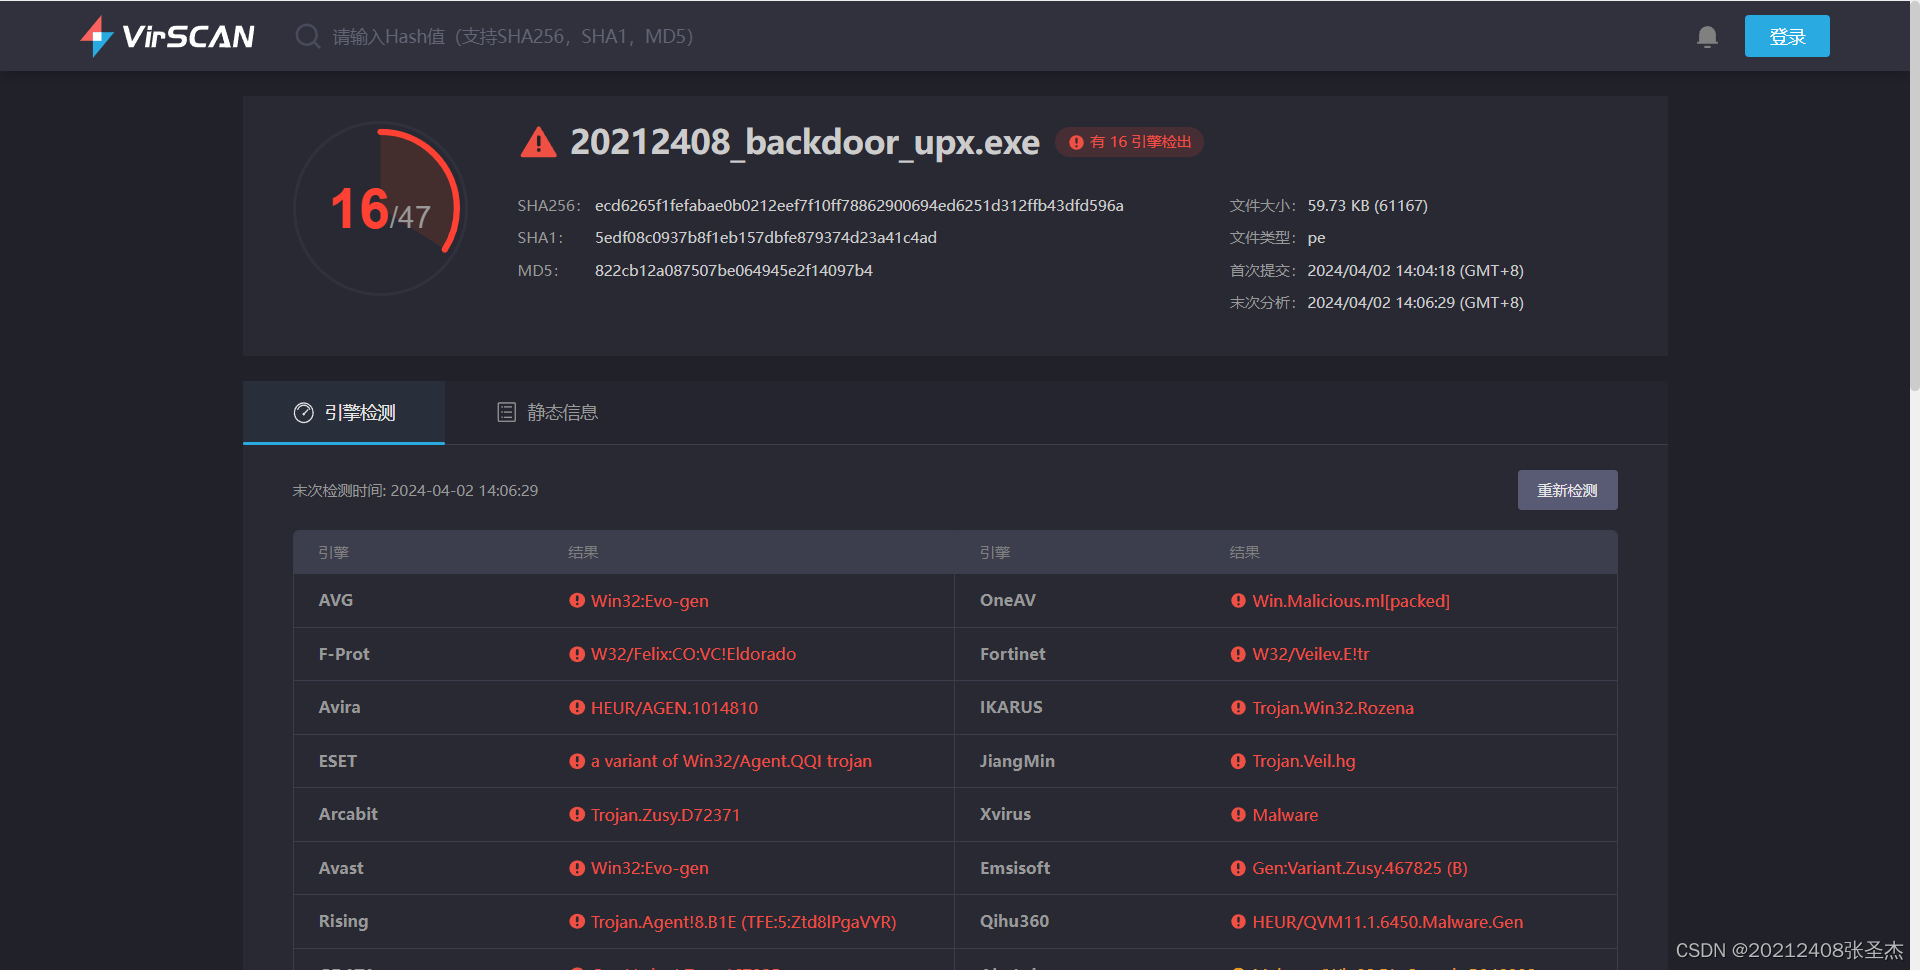Click the first submission time value
Viewport: 1920px width, 970px height.
tap(1415, 270)
